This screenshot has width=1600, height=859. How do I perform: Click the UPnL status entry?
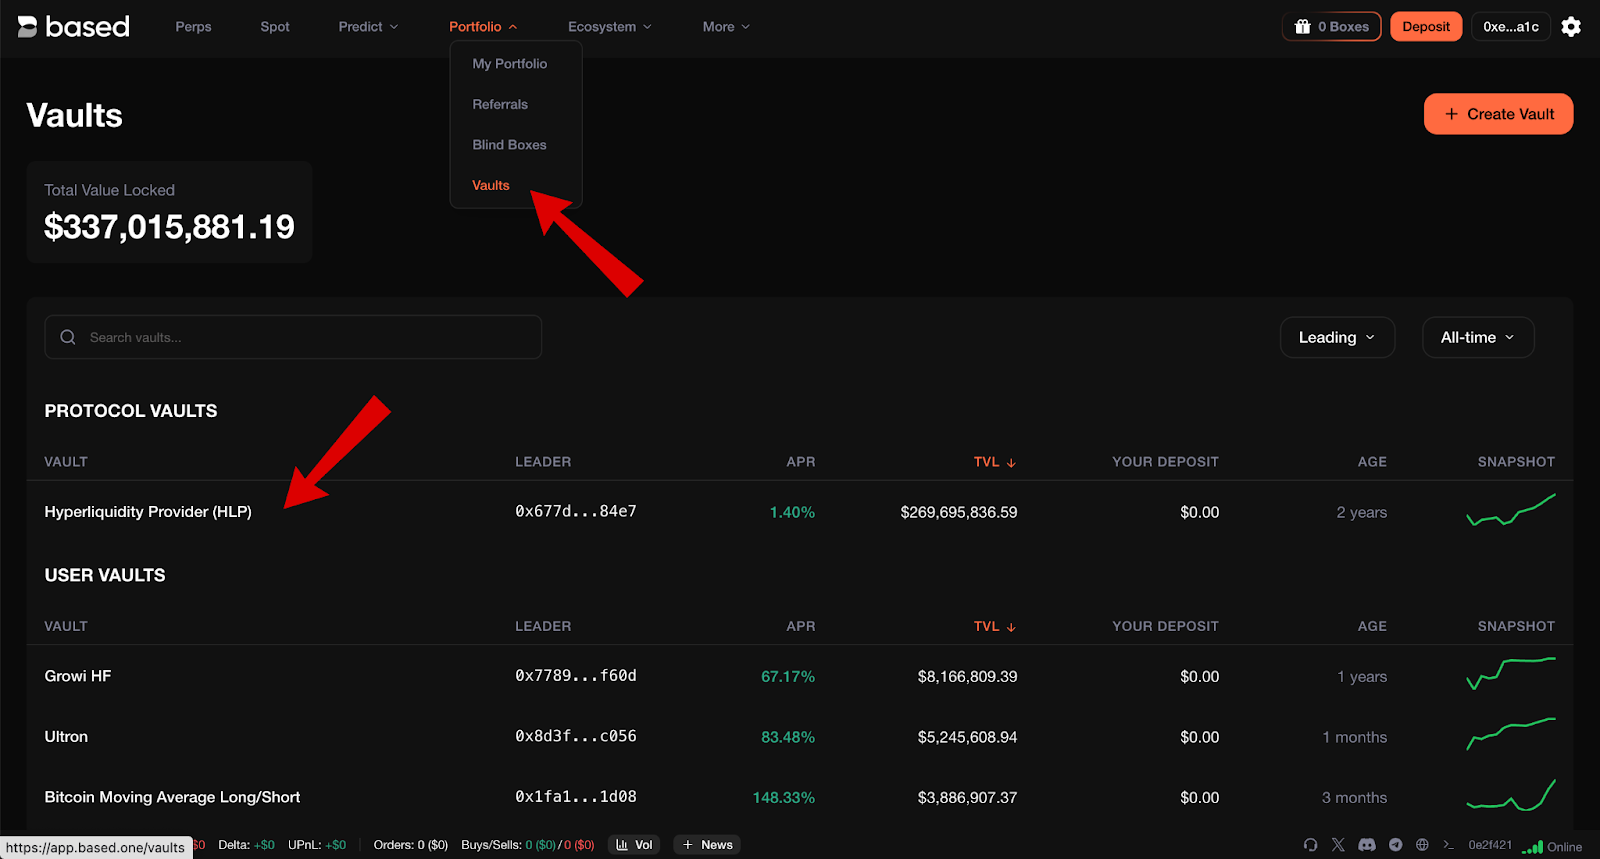click(x=317, y=845)
